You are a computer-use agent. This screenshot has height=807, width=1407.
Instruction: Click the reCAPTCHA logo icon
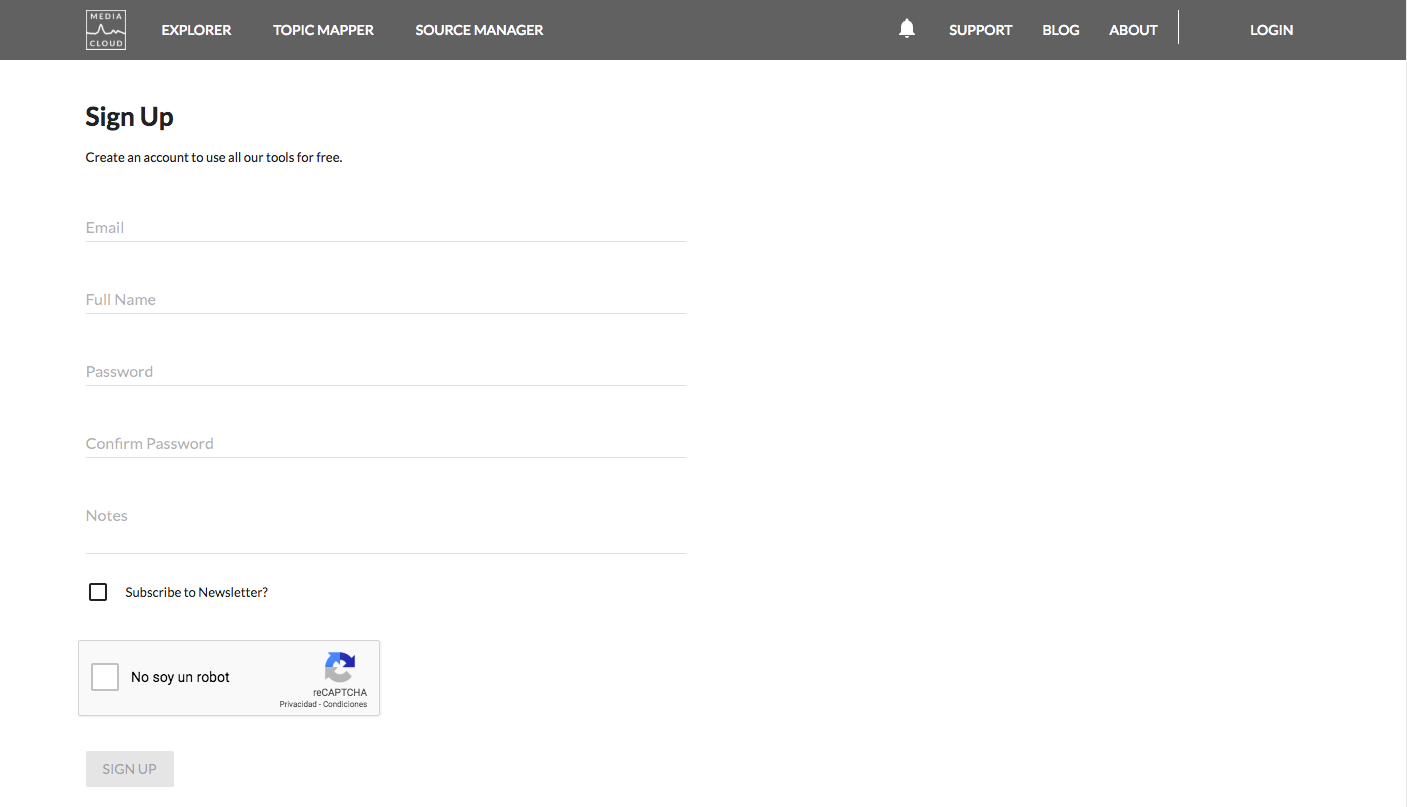[x=340, y=667]
